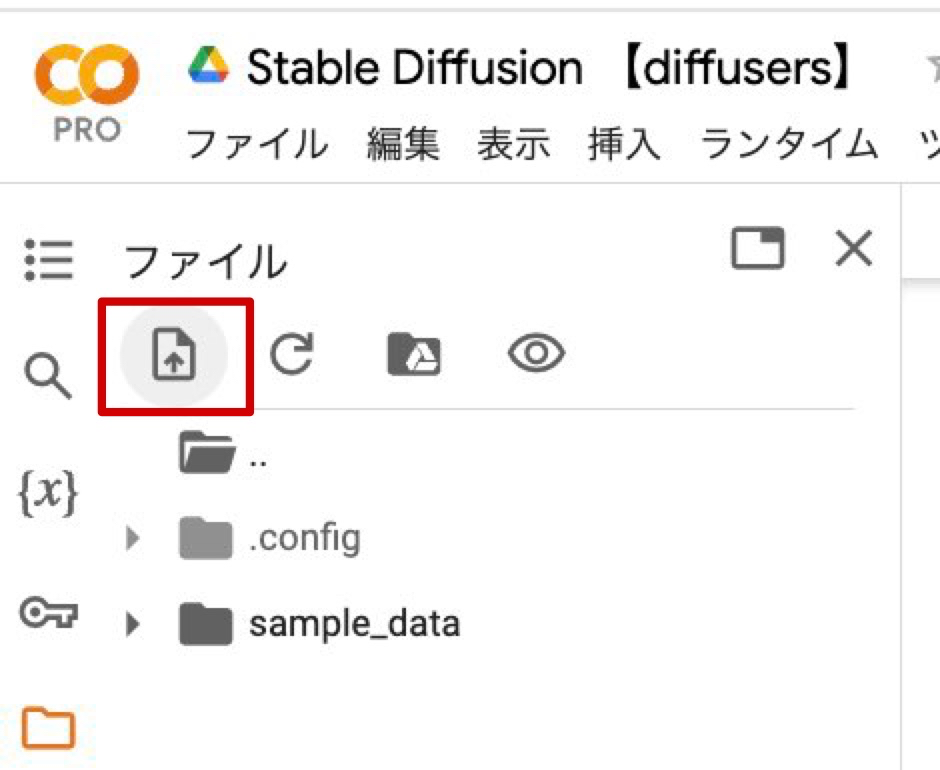Open the secrets key panel

click(48, 612)
